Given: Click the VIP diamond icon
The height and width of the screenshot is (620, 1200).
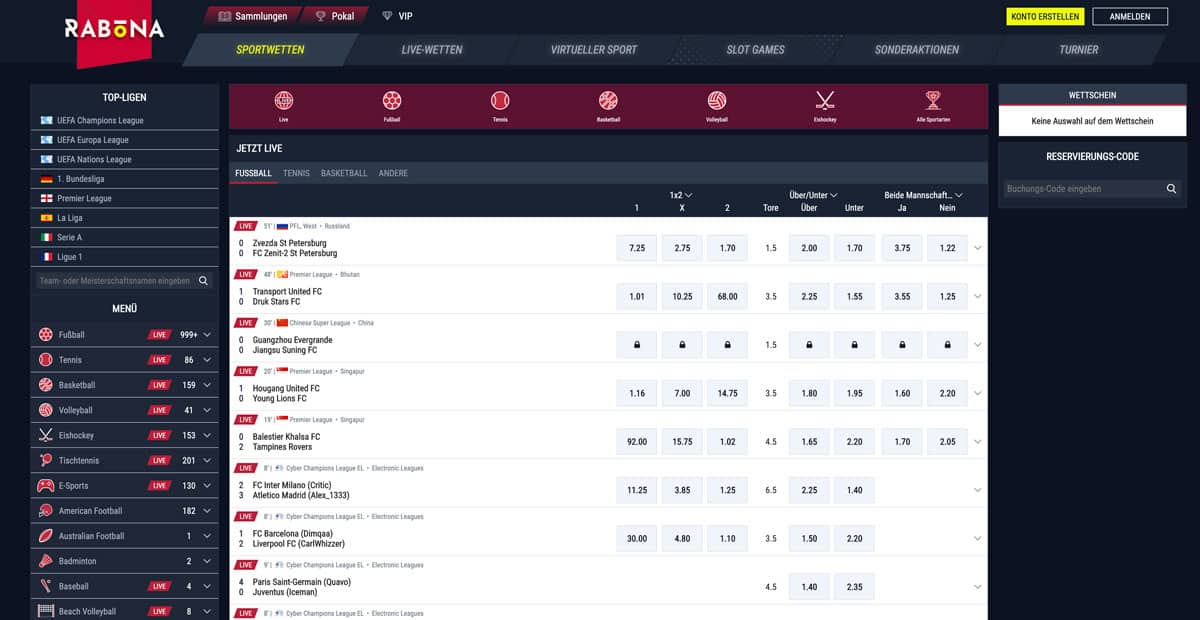Looking at the screenshot, I should (388, 16).
